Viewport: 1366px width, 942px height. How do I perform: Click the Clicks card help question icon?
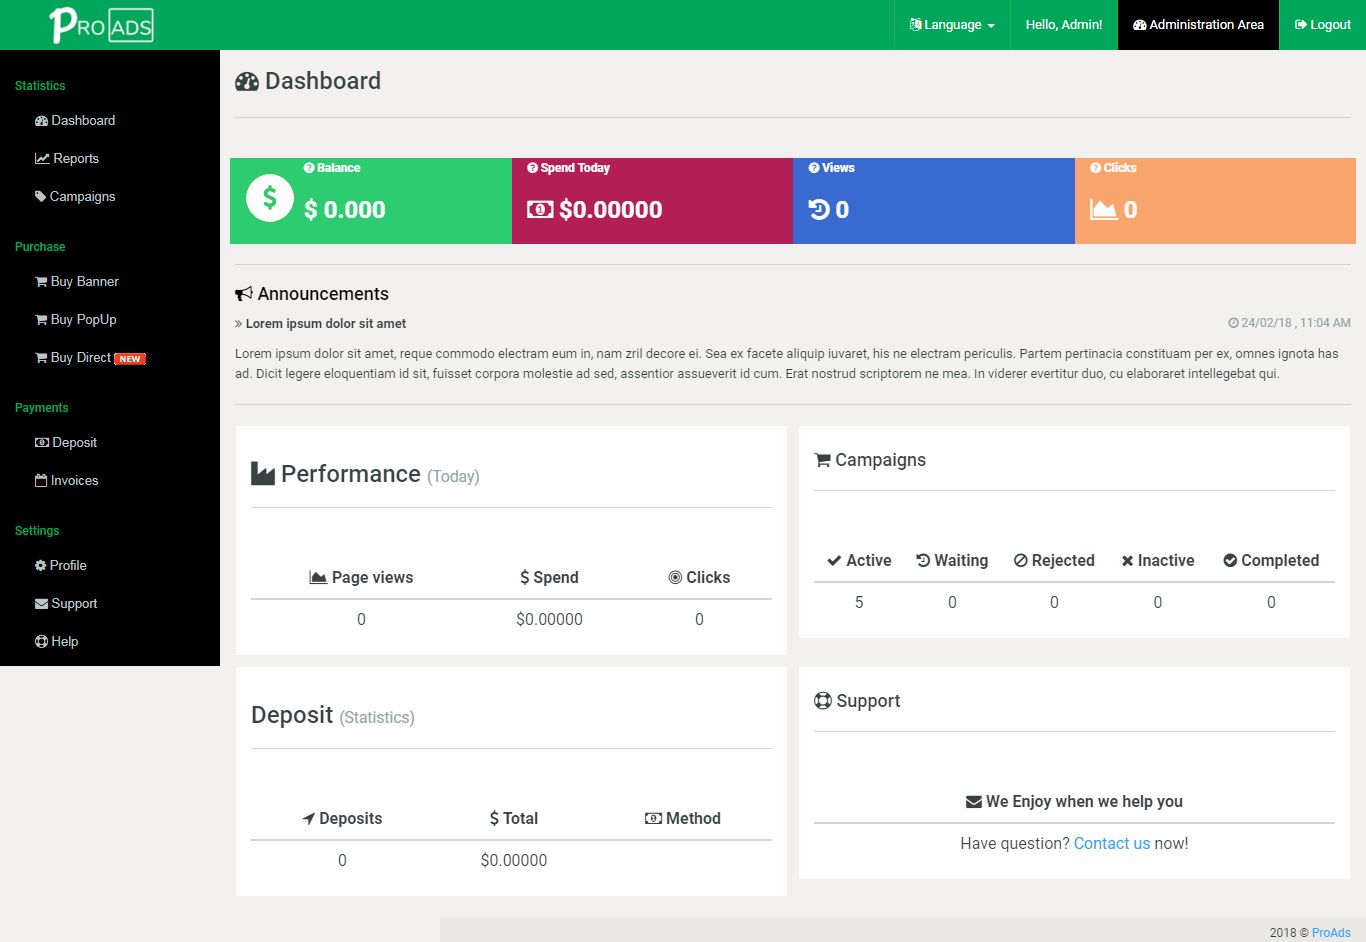1096,168
